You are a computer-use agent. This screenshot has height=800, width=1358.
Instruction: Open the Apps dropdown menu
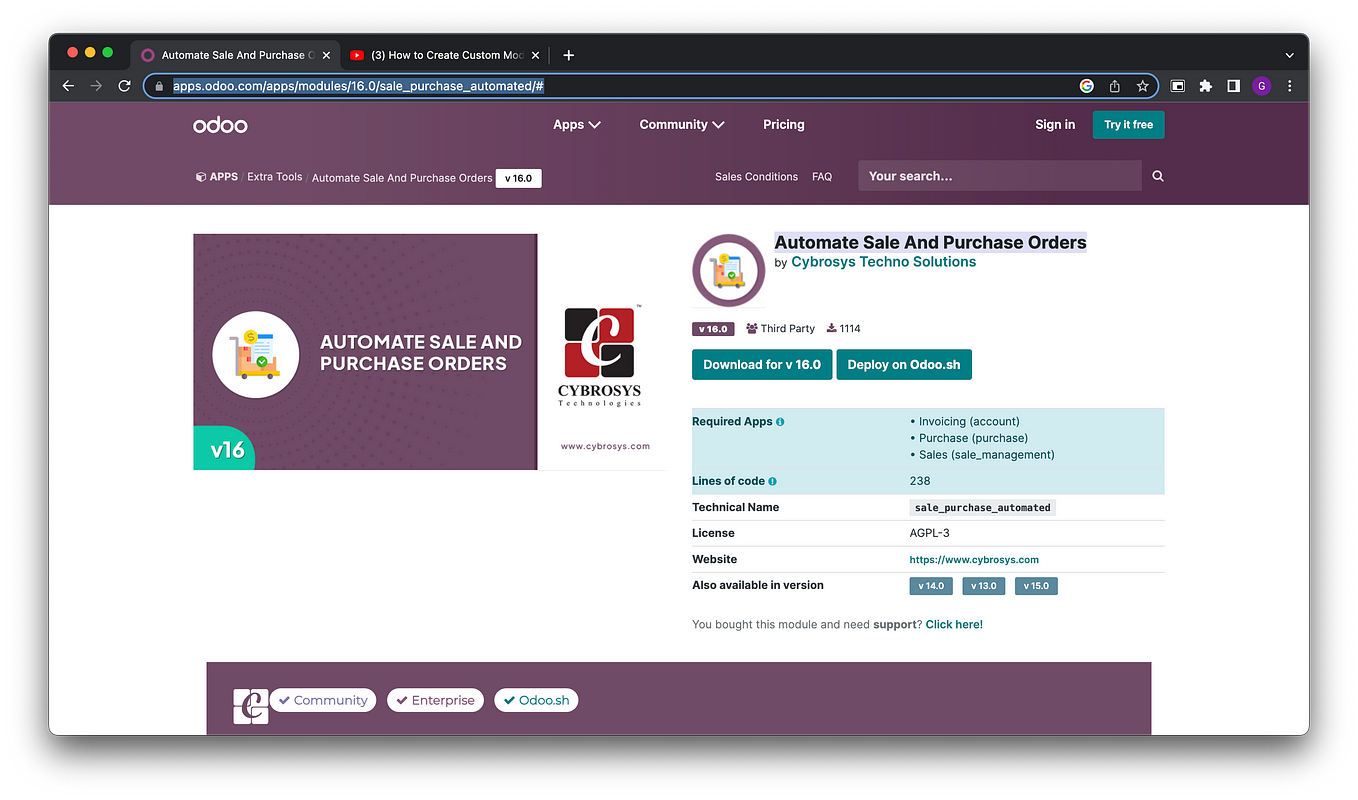(577, 125)
